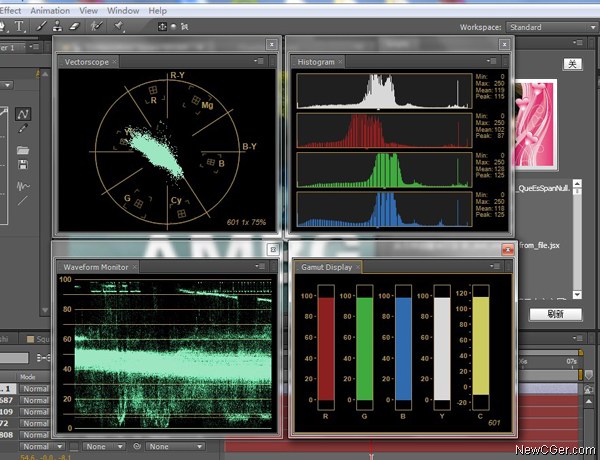The height and width of the screenshot is (460, 600).
Task: Click the diagonal line tool icon
Action: point(23,200)
